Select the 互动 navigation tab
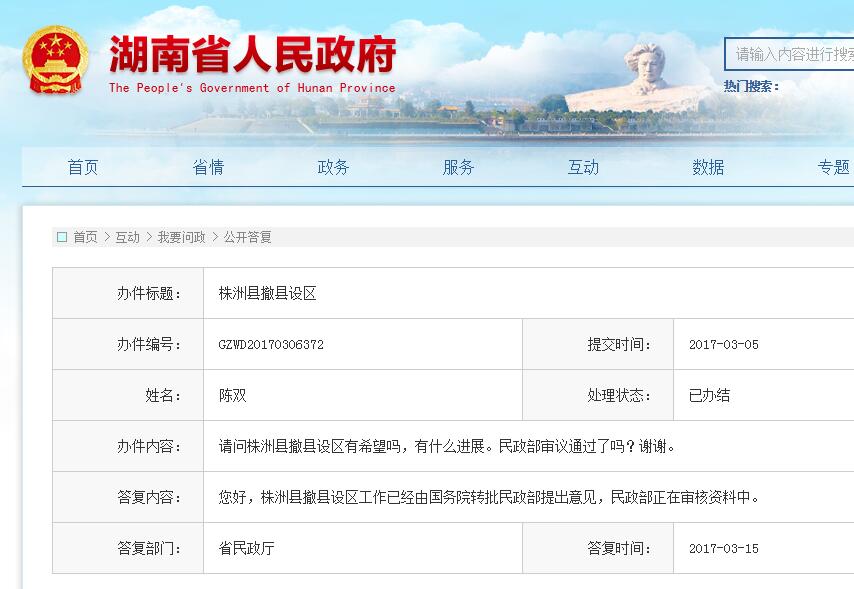The height and width of the screenshot is (589, 854). [582, 167]
